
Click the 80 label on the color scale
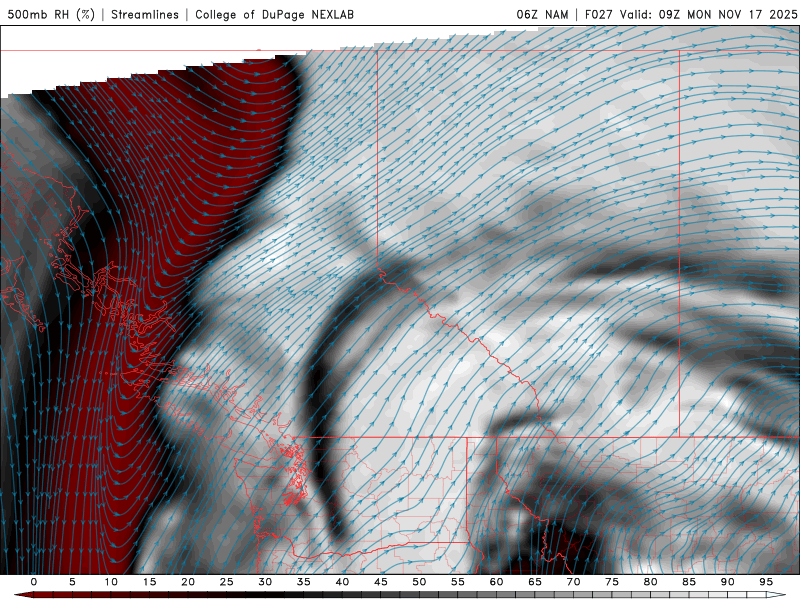click(x=650, y=582)
